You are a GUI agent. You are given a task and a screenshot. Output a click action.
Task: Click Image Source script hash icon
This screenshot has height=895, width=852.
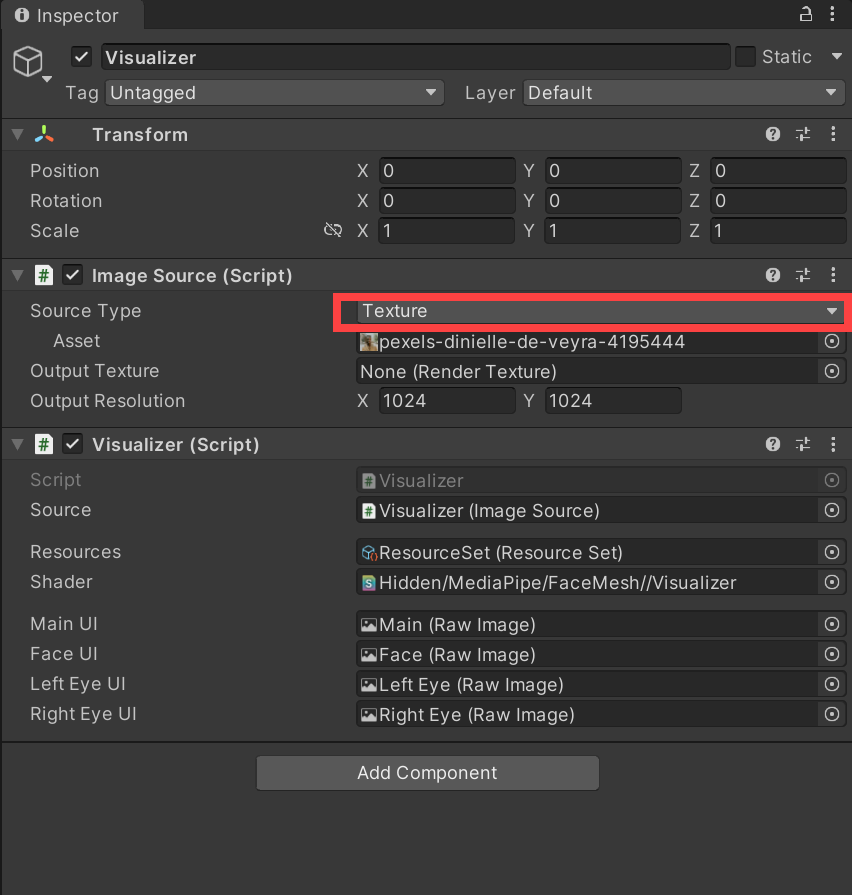click(x=44, y=275)
